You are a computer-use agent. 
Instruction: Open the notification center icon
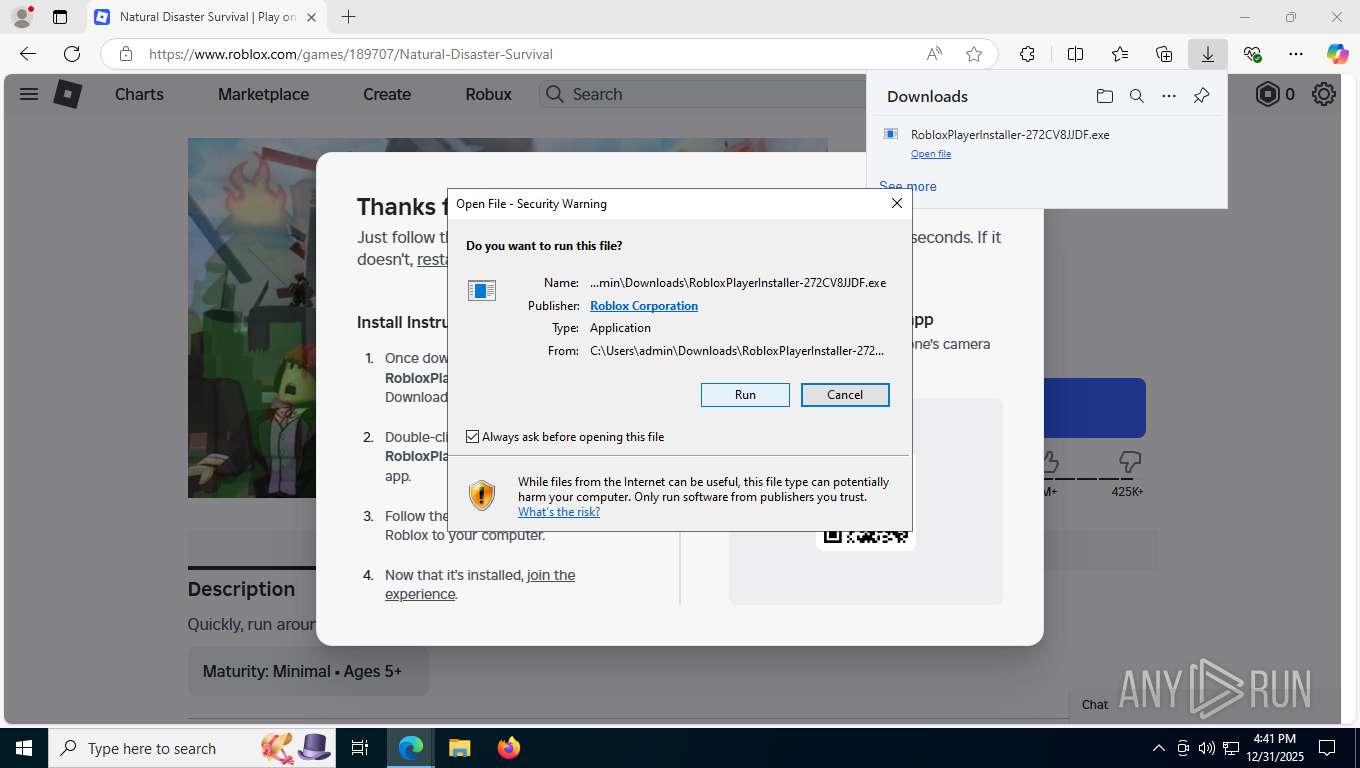pos(1327,748)
